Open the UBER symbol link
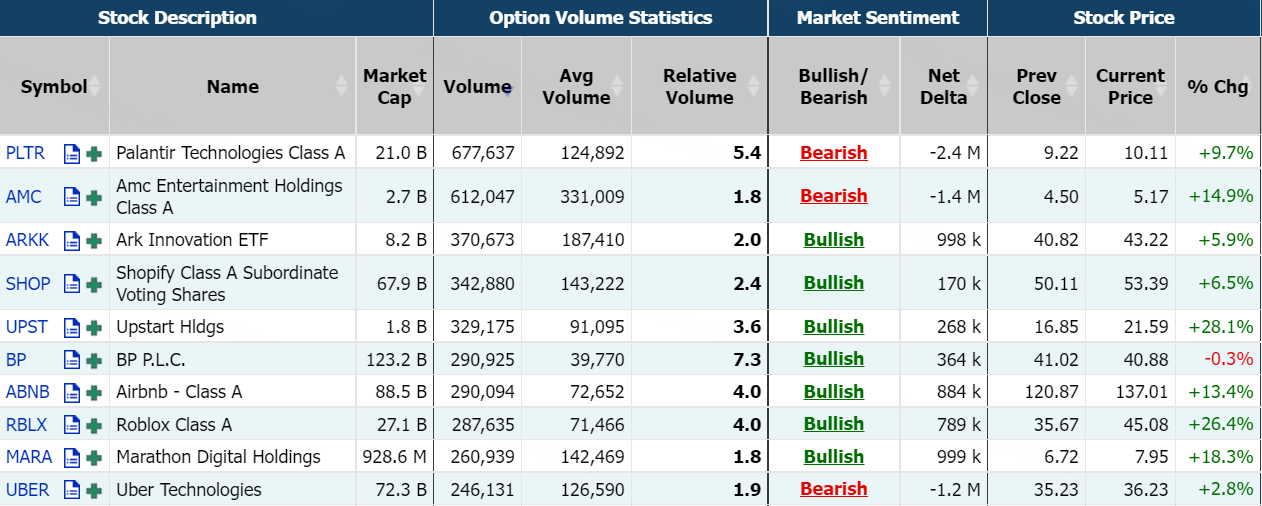Screen dimensions: 1262x506 tap(27, 490)
